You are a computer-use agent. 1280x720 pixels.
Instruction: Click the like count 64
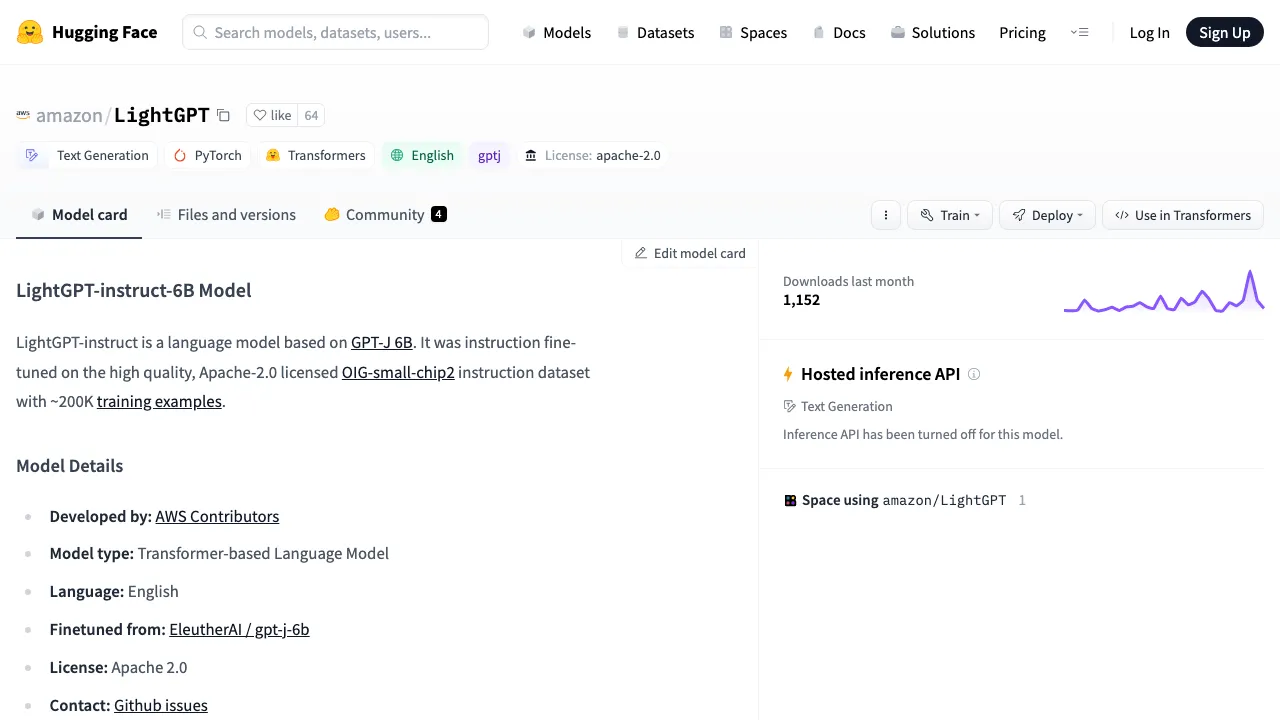tap(311, 115)
